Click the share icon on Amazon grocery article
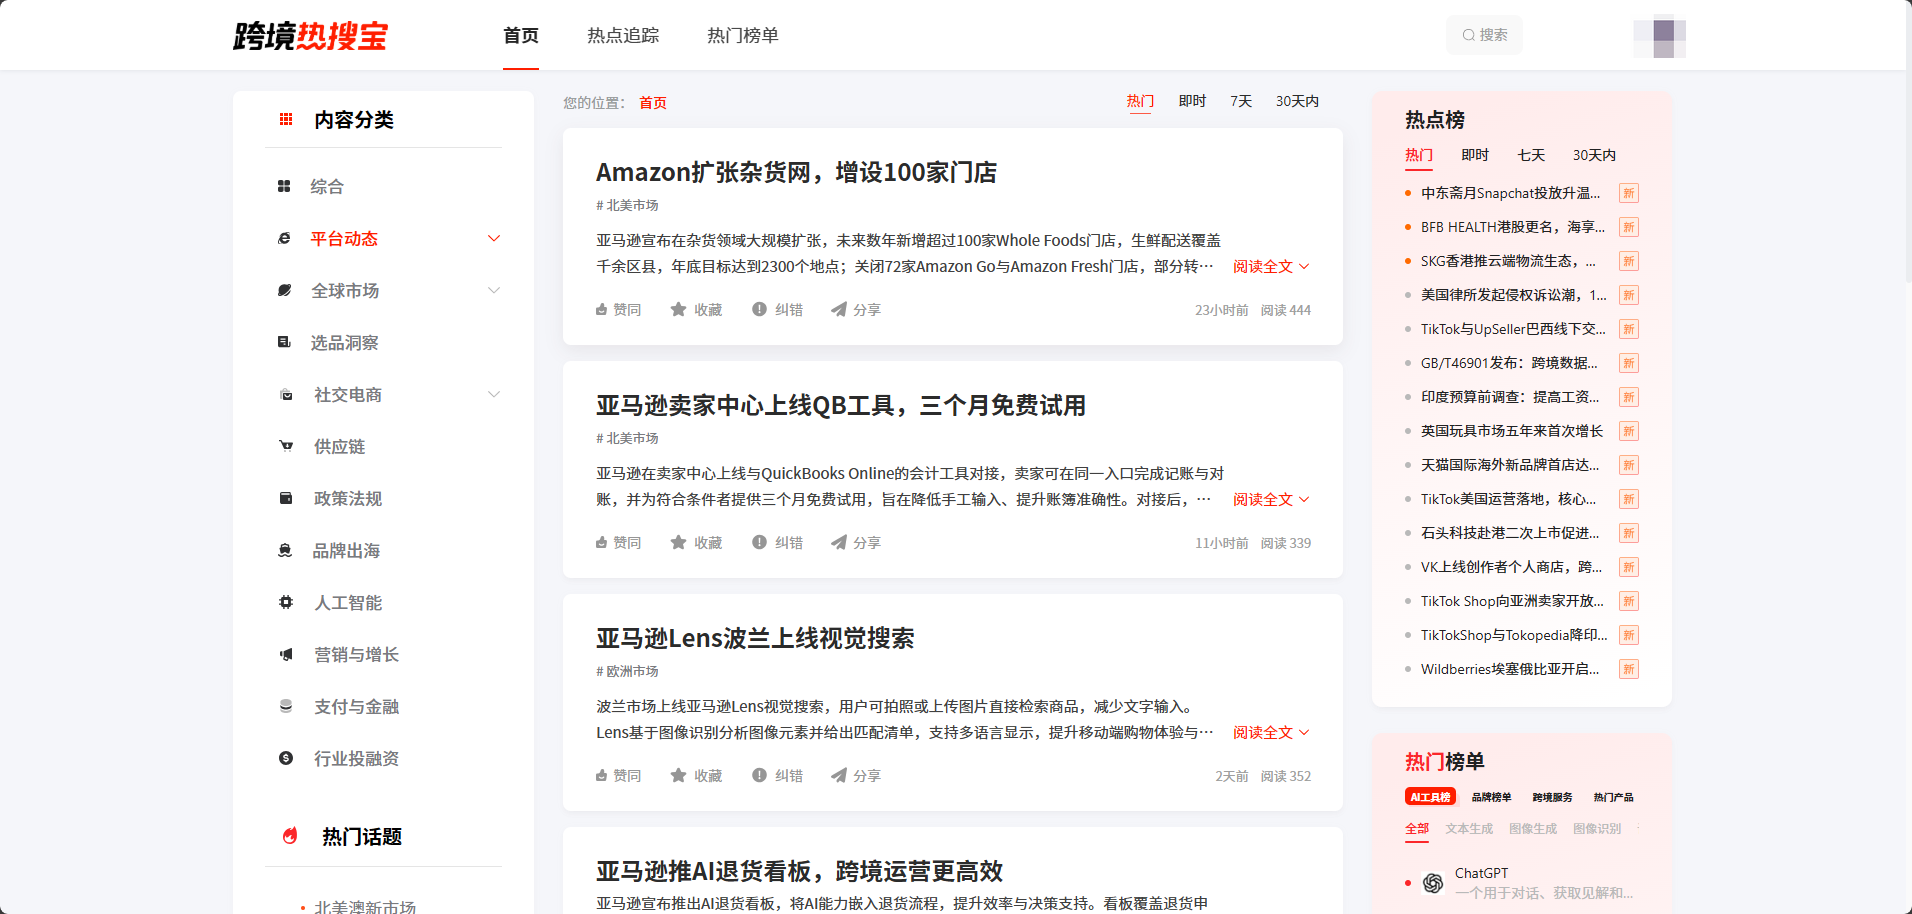Screen dimensions: 1912x914 click(x=839, y=310)
